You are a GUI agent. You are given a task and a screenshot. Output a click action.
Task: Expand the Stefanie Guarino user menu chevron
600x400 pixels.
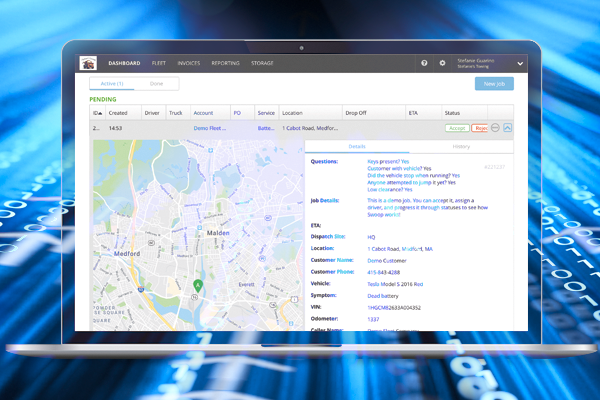coord(520,64)
